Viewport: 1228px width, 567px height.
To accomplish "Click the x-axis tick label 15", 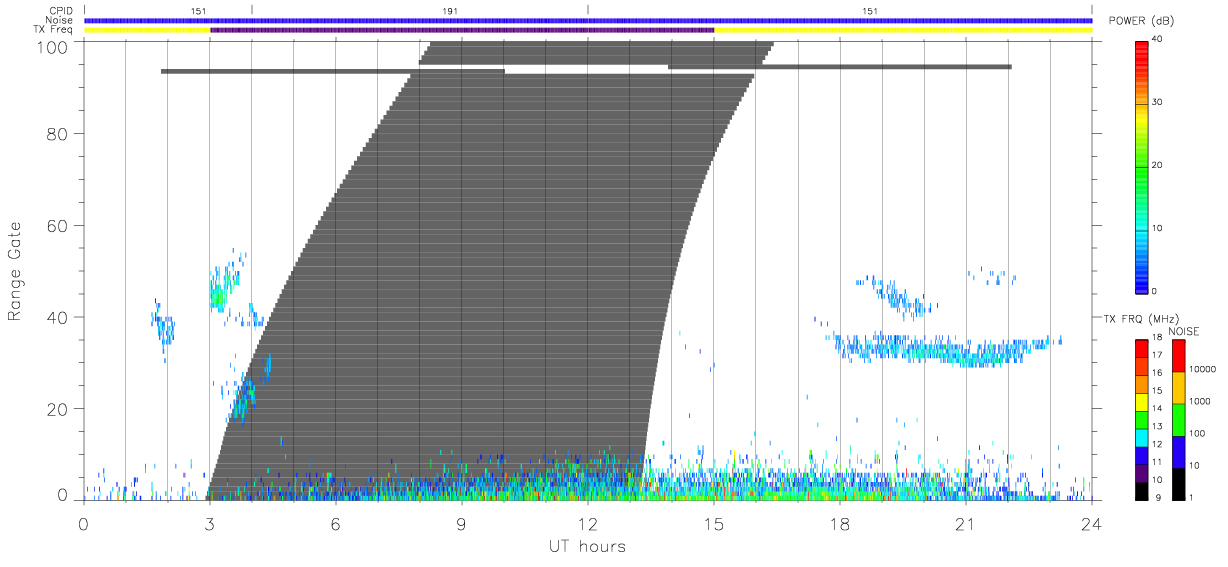I will (713, 523).
